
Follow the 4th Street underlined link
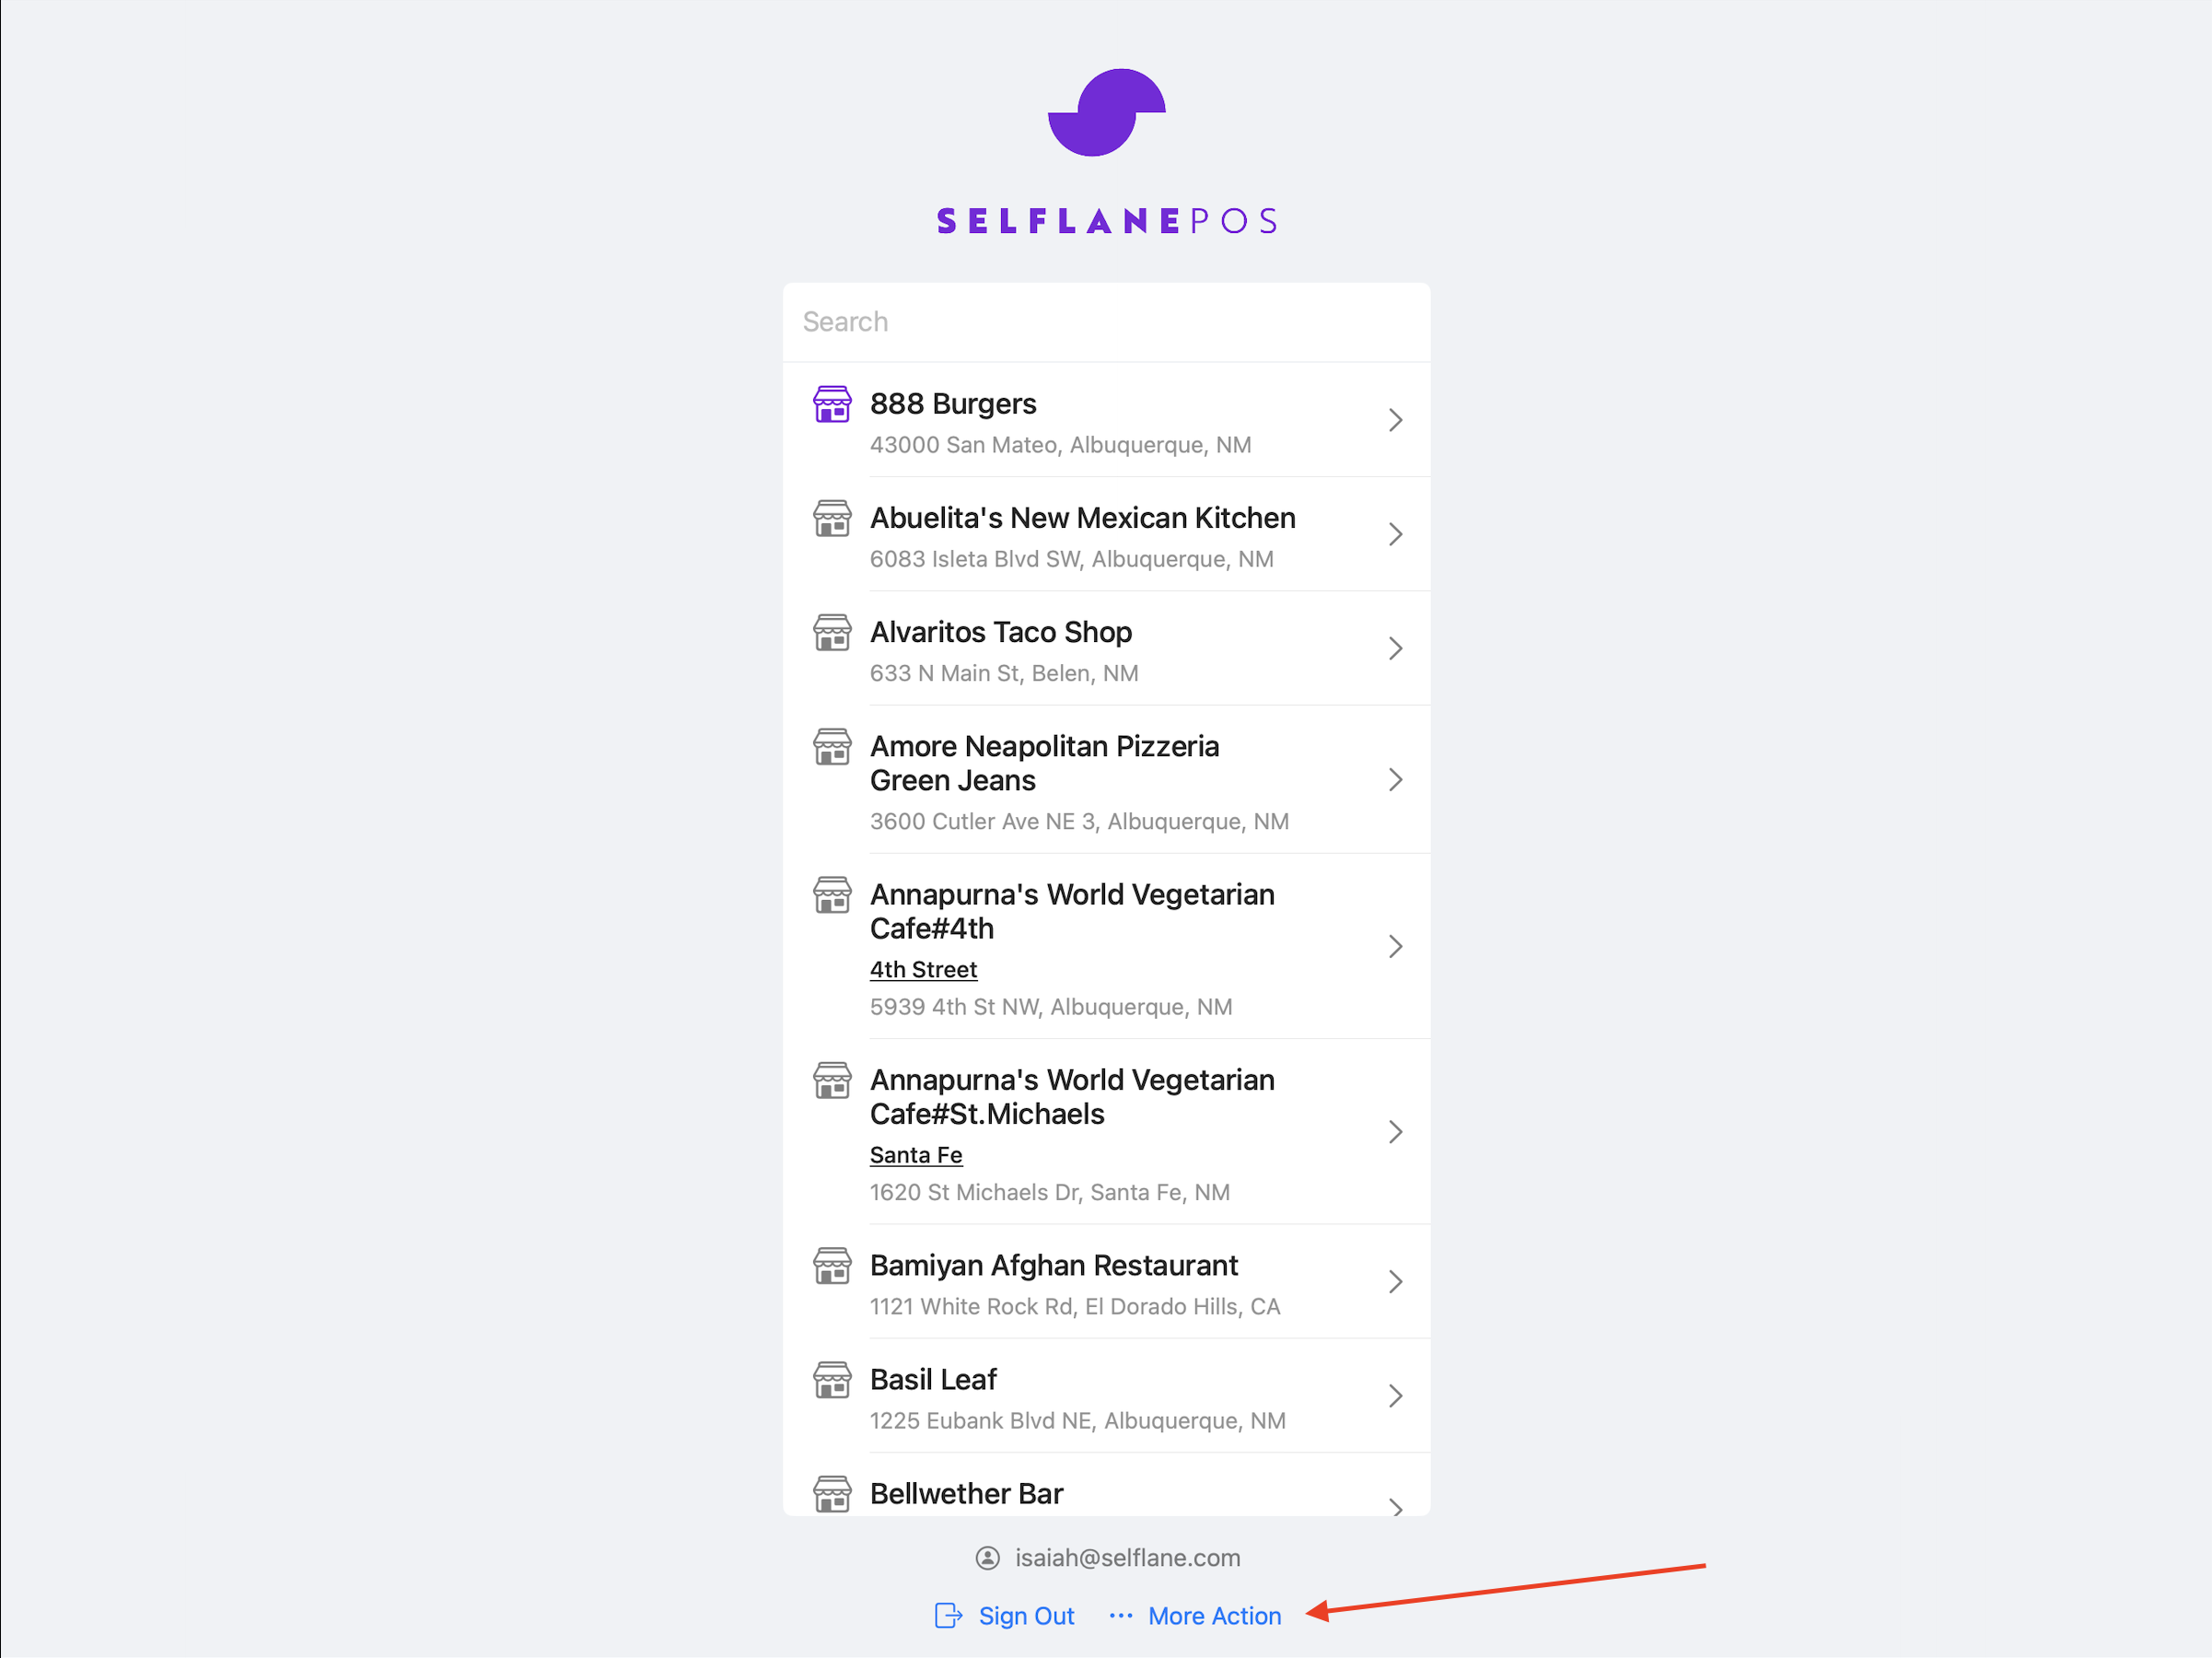click(x=923, y=970)
